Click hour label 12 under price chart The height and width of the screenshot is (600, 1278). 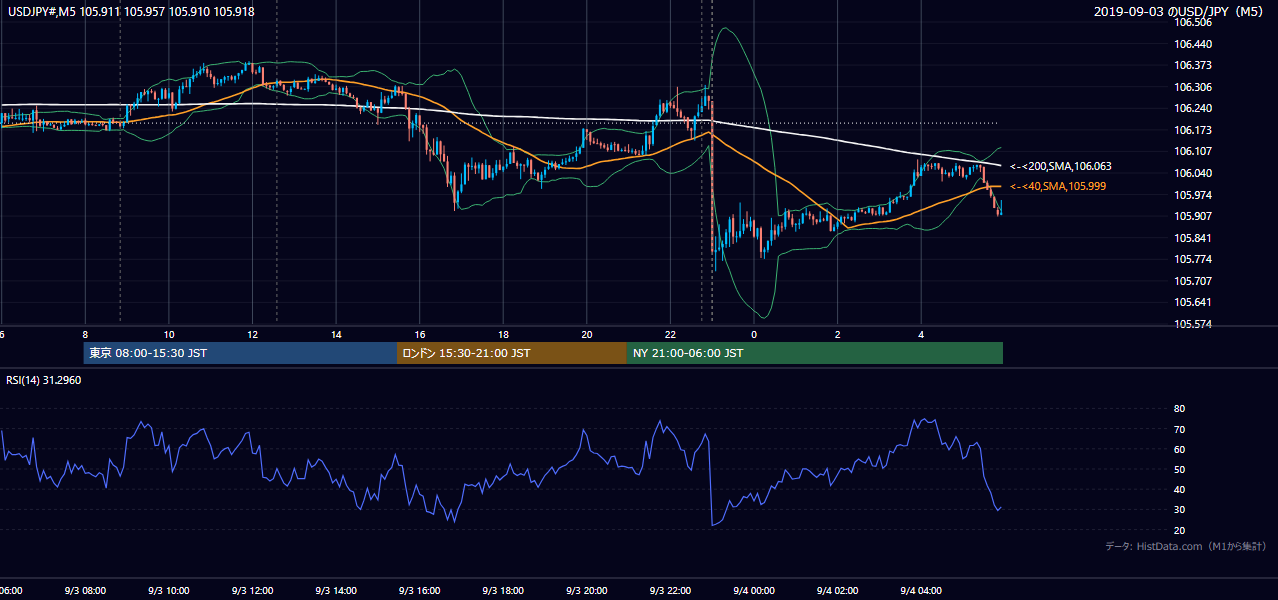252,334
